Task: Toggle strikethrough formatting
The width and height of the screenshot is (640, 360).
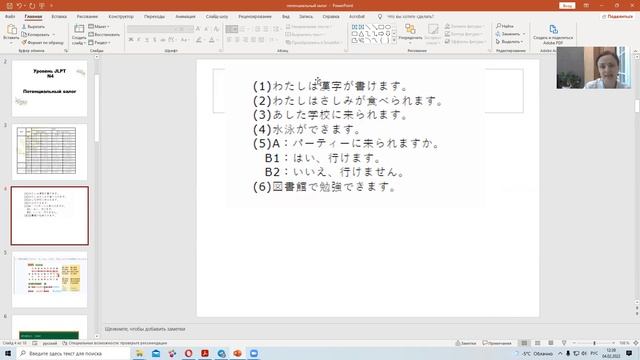Action: 162,40
